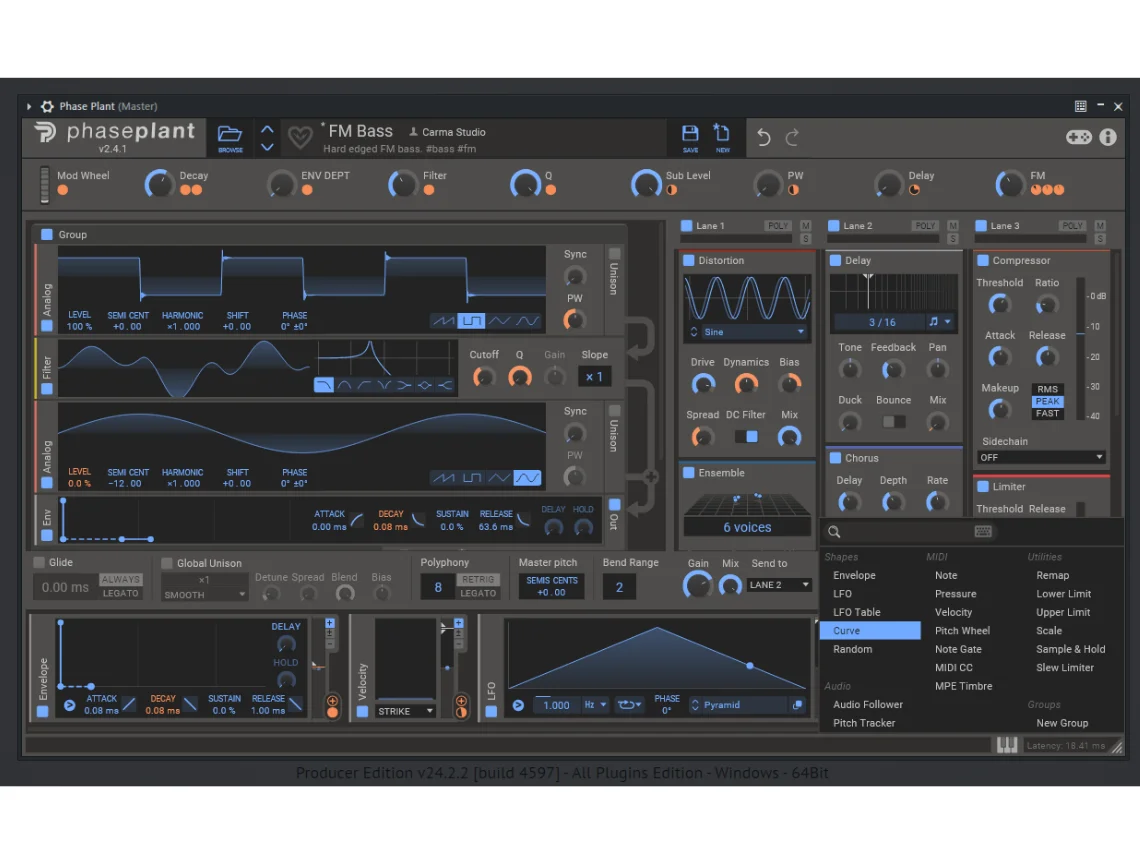Create a new preset with New icon
Viewport: 1140px width, 855px height.
(722, 137)
